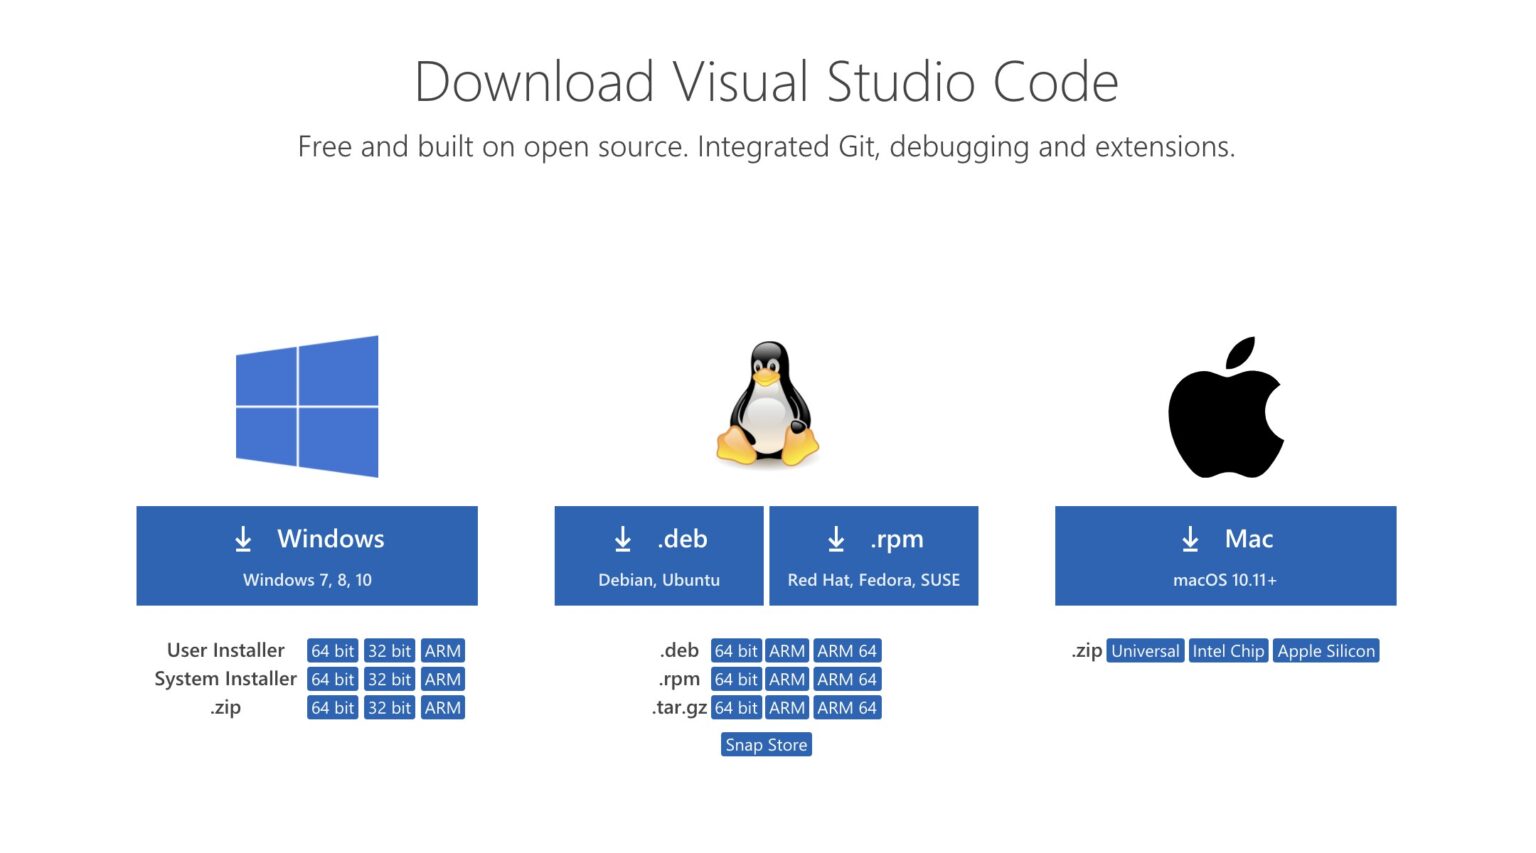Select the Universal Mac .zip download
Viewport: 1536px width, 853px height.
pos(1144,650)
